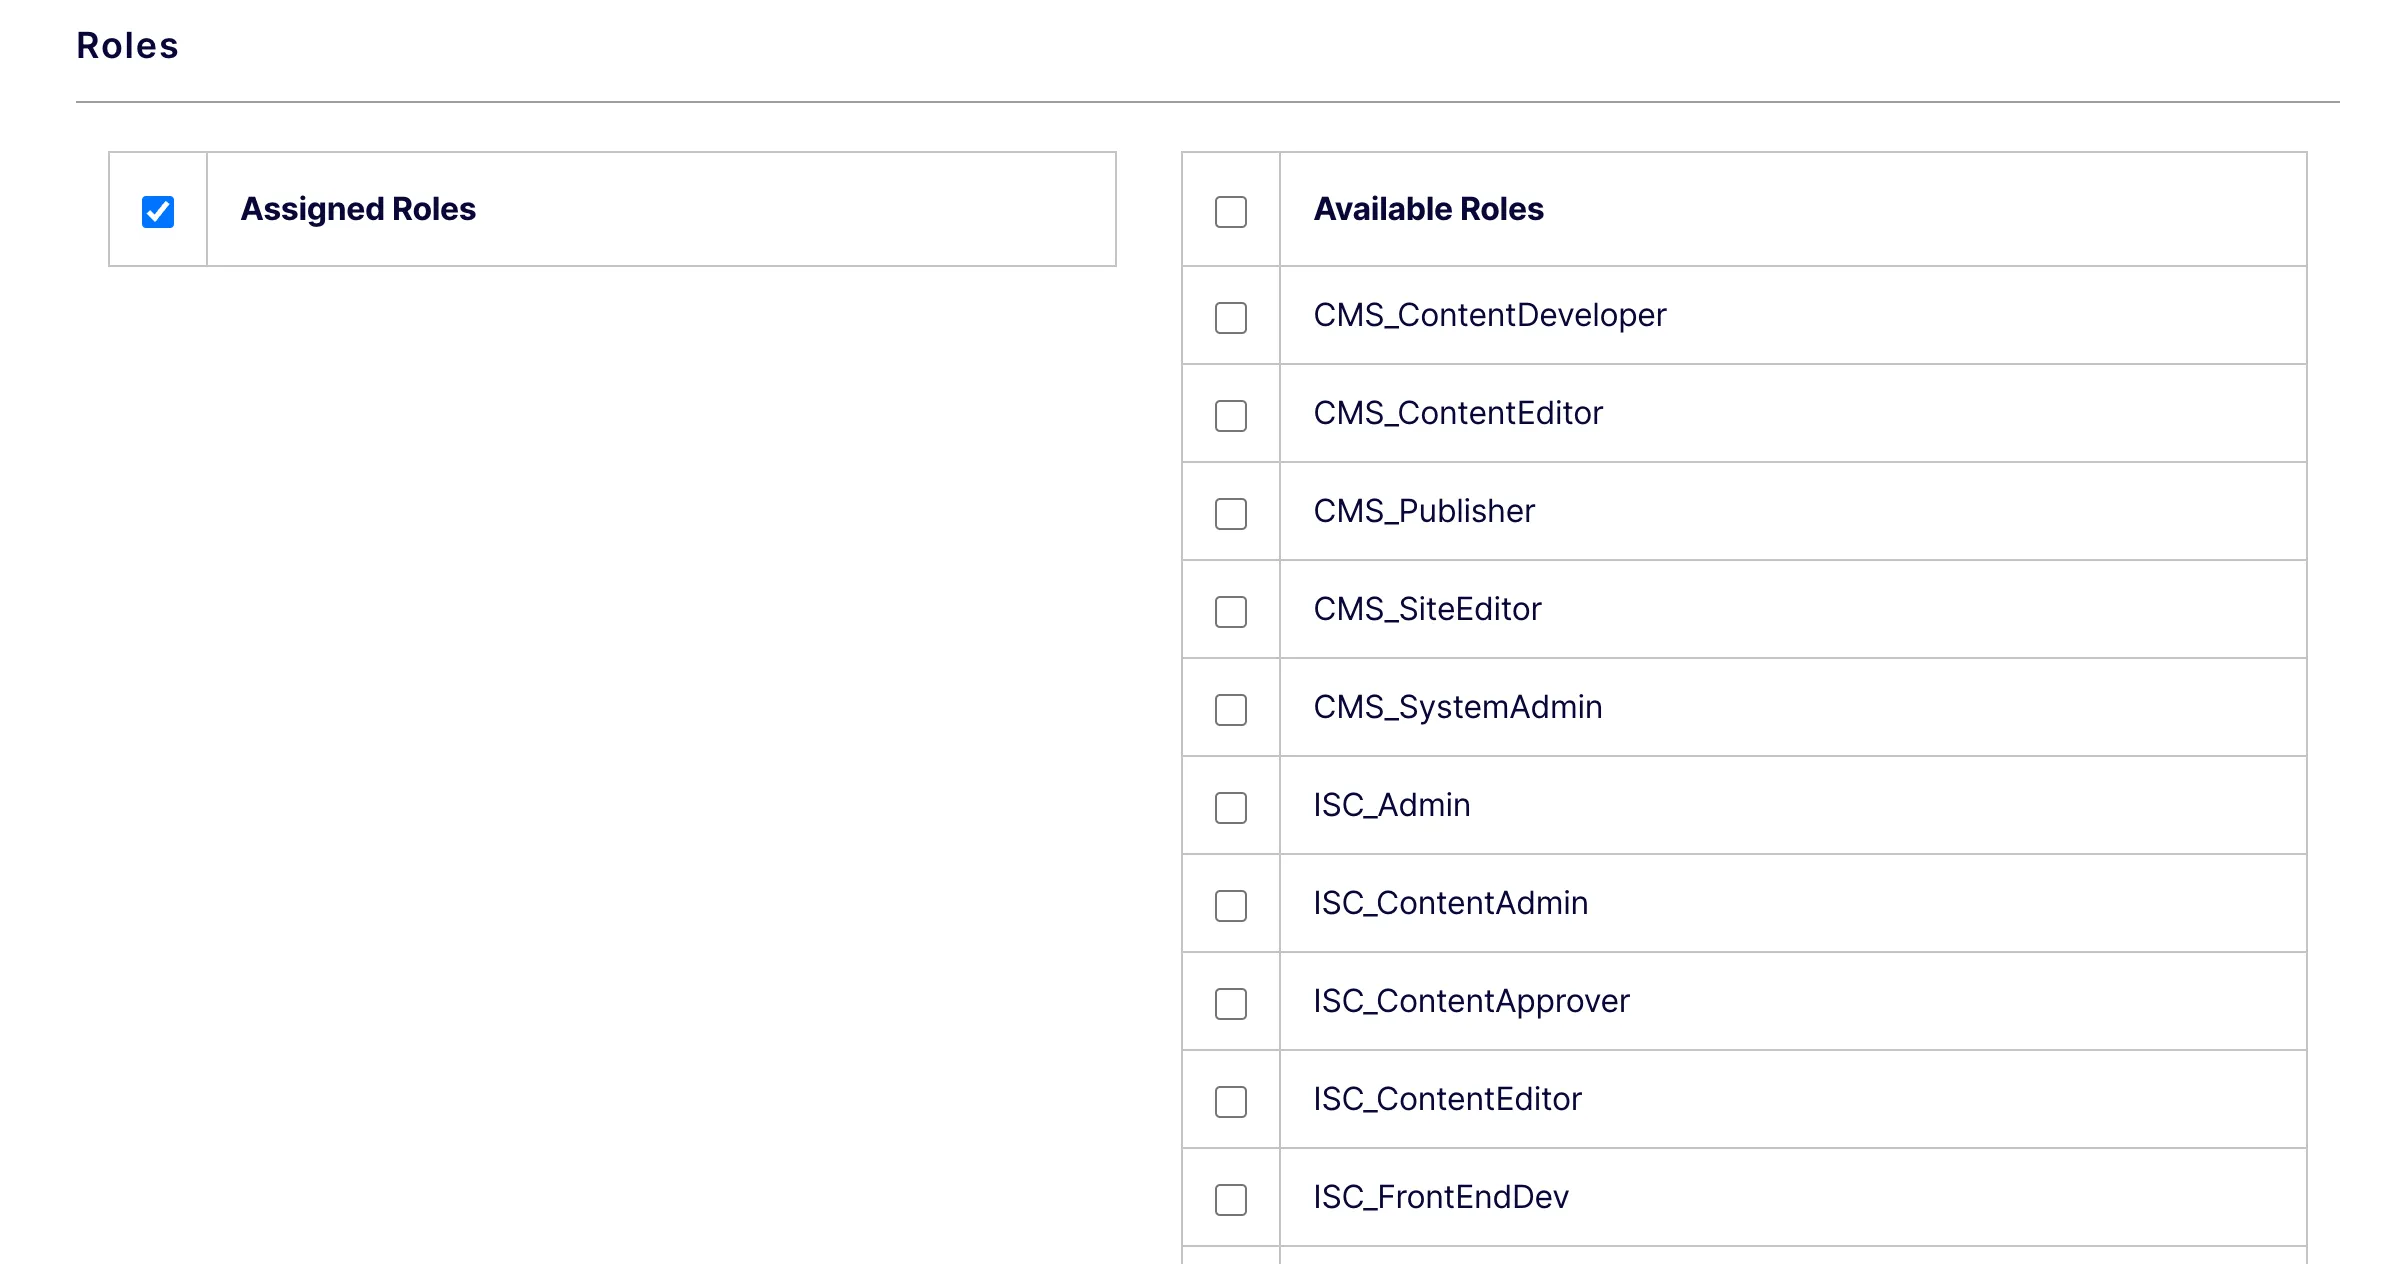Select the CMS_ContentEditor role checkbox
This screenshot has height=1264, width=2382.
1231,415
